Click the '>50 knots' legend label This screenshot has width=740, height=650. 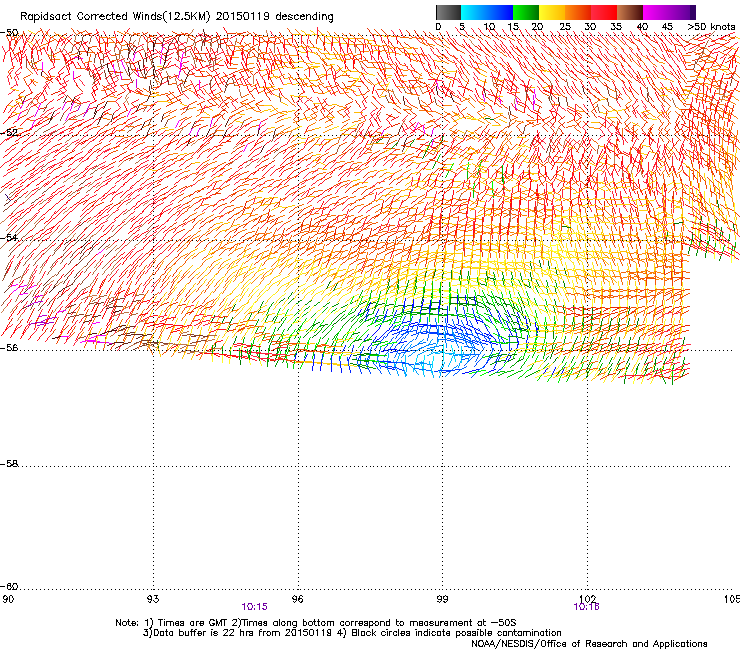coord(711,27)
